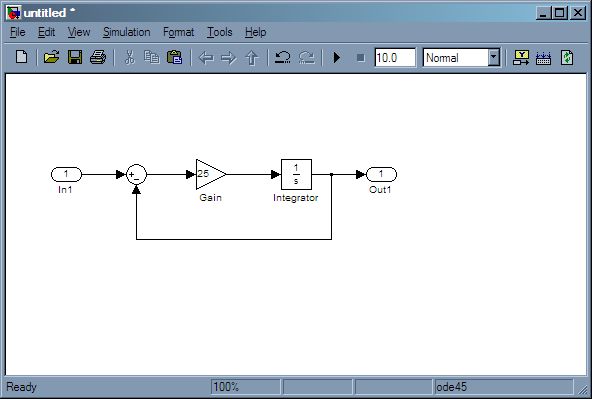Open the Tools menu
The image size is (592, 400).
point(219,32)
